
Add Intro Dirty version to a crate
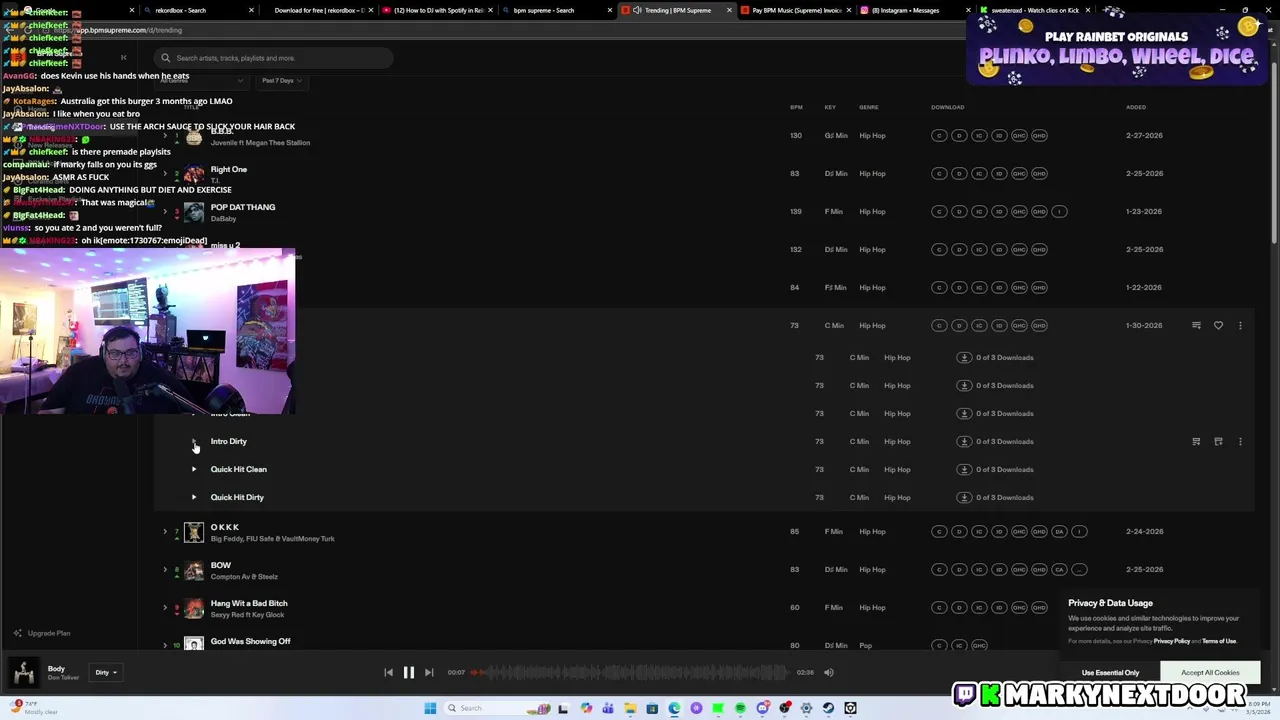coord(1218,441)
